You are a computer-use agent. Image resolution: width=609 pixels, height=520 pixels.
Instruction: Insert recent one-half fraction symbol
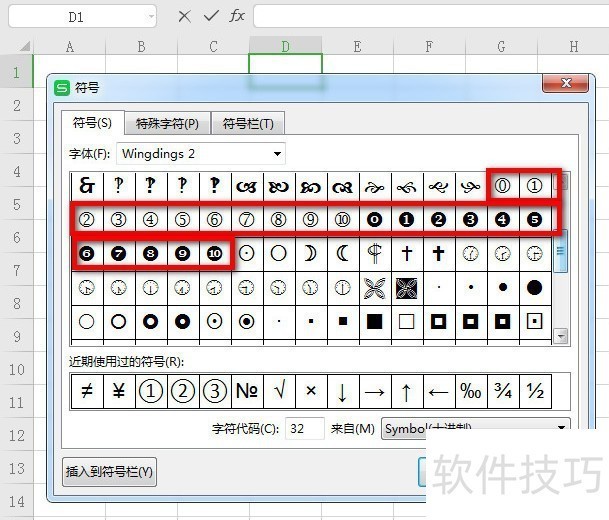coord(534,391)
